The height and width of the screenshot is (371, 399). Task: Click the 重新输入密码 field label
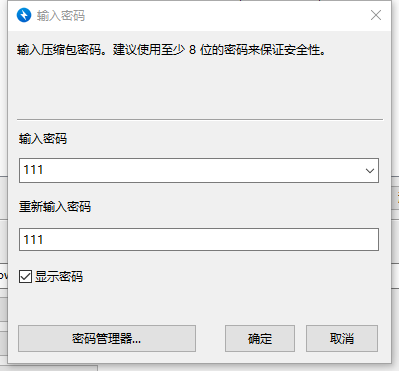point(55,207)
